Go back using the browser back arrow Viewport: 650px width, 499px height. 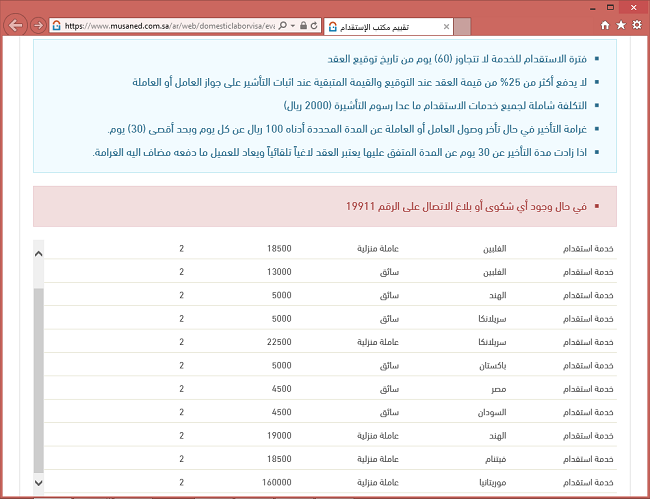[x=15, y=26]
